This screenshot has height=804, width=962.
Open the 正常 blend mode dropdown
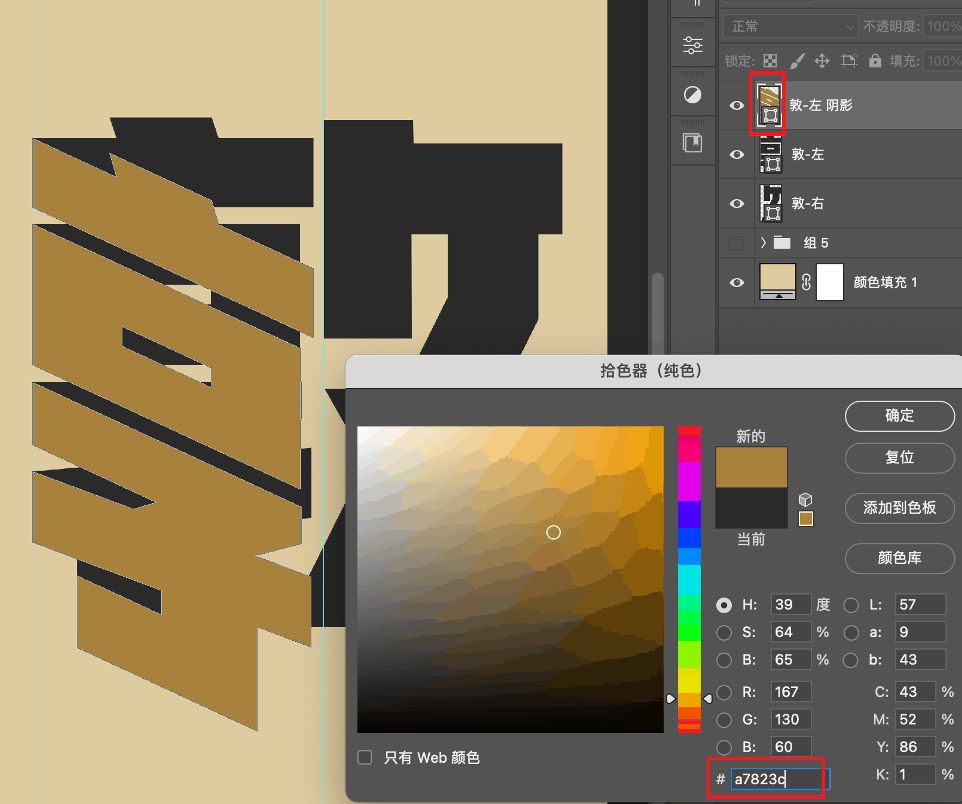tap(790, 26)
